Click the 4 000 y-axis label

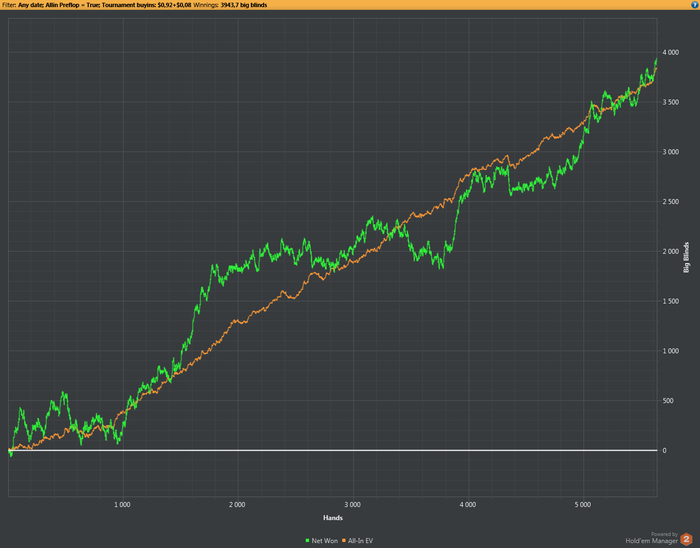click(671, 53)
